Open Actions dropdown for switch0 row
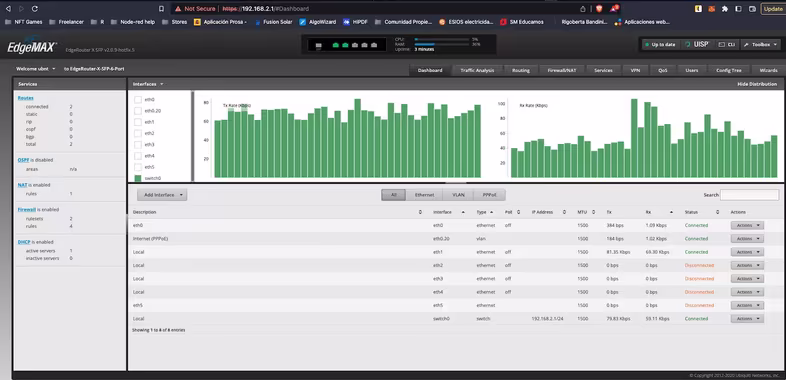This screenshot has width=786, height=380. click(x=747, y=319)
